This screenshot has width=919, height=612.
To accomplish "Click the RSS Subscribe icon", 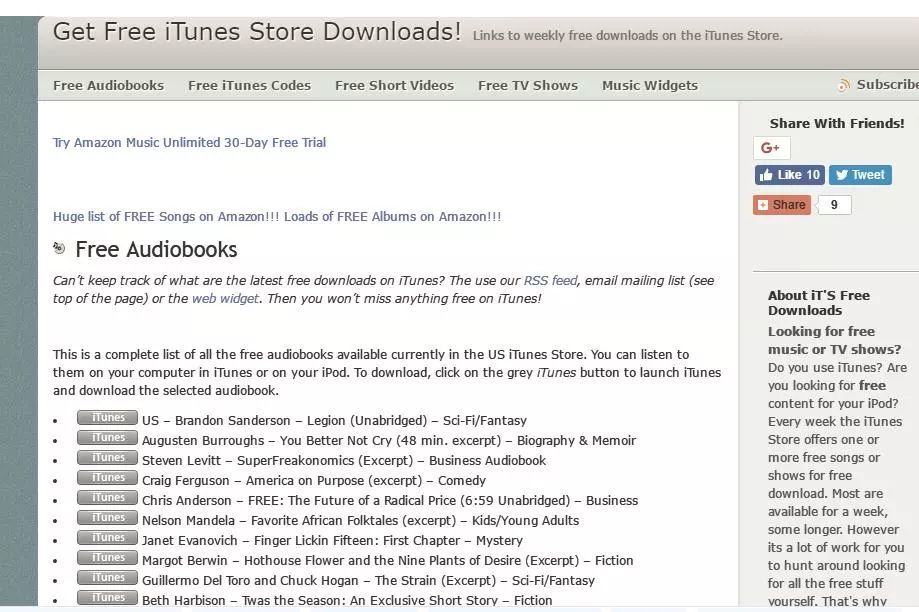I will (x=843, y=85).
